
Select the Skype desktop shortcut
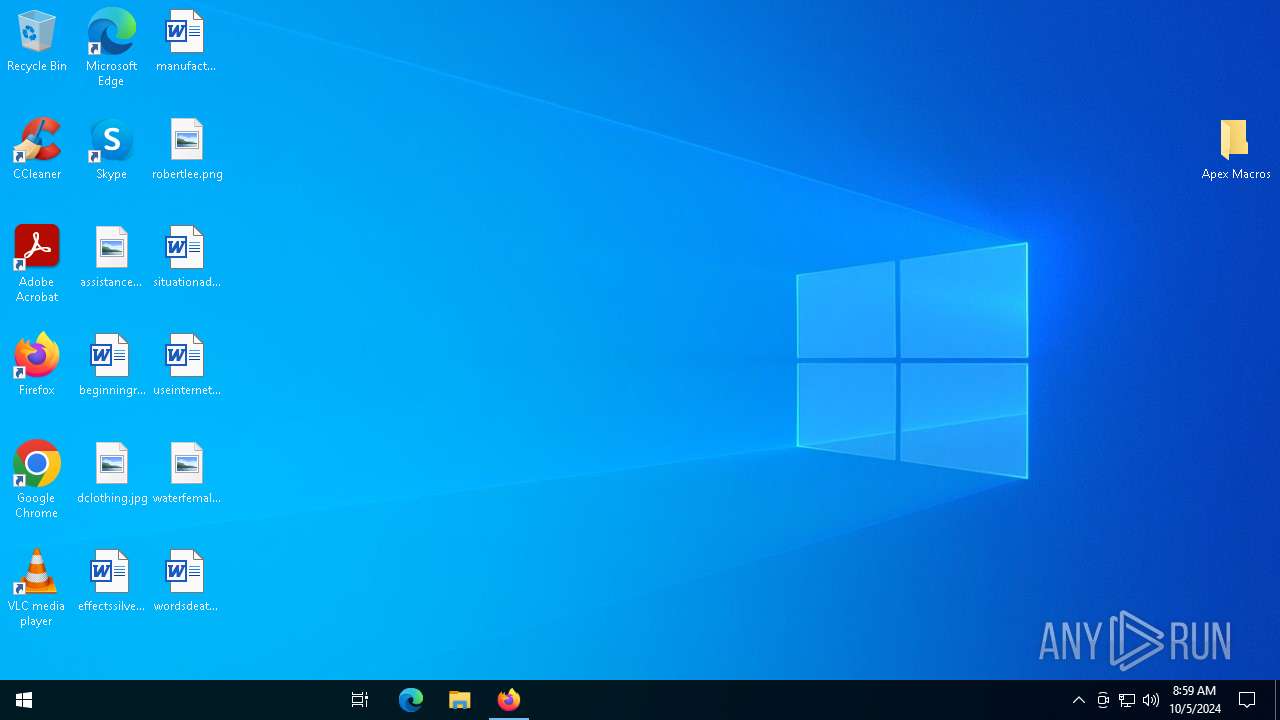(111, 149)
